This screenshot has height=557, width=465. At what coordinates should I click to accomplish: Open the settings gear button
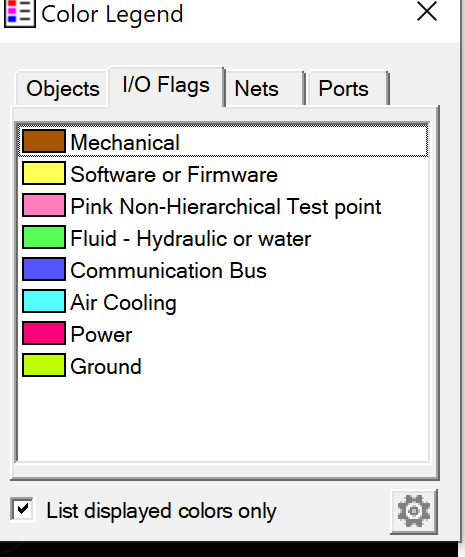tap(414, 511)
